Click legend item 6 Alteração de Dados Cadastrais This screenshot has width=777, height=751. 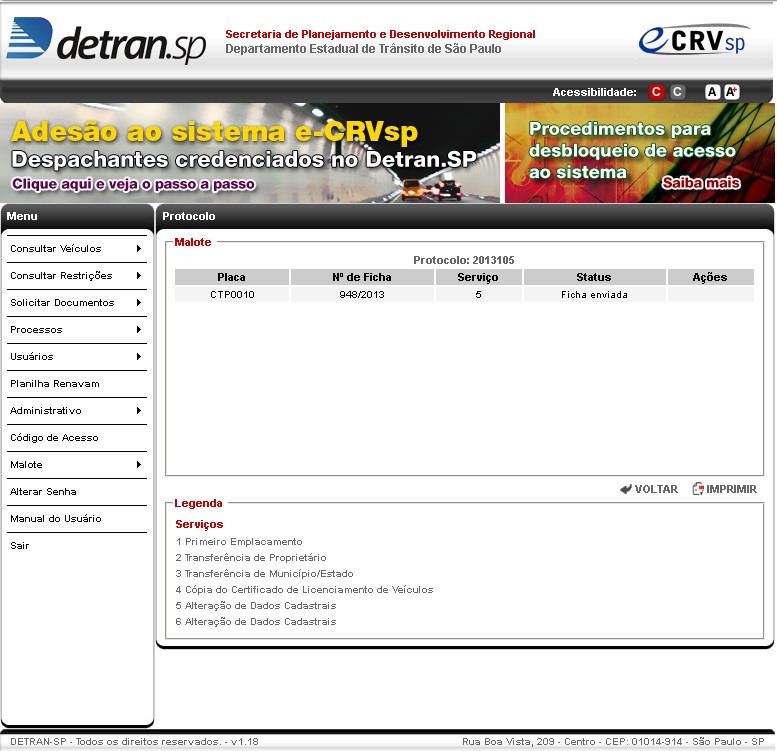256,622
